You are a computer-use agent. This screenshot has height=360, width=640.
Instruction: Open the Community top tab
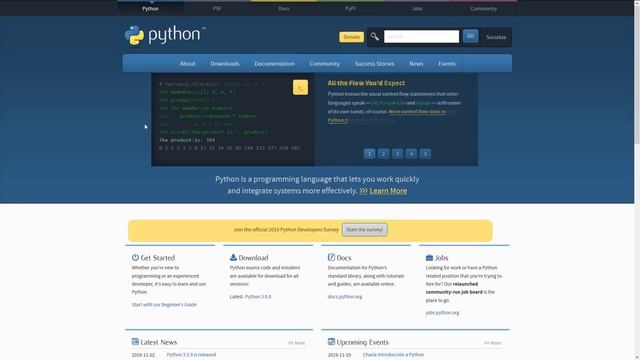tap(483, 8)
